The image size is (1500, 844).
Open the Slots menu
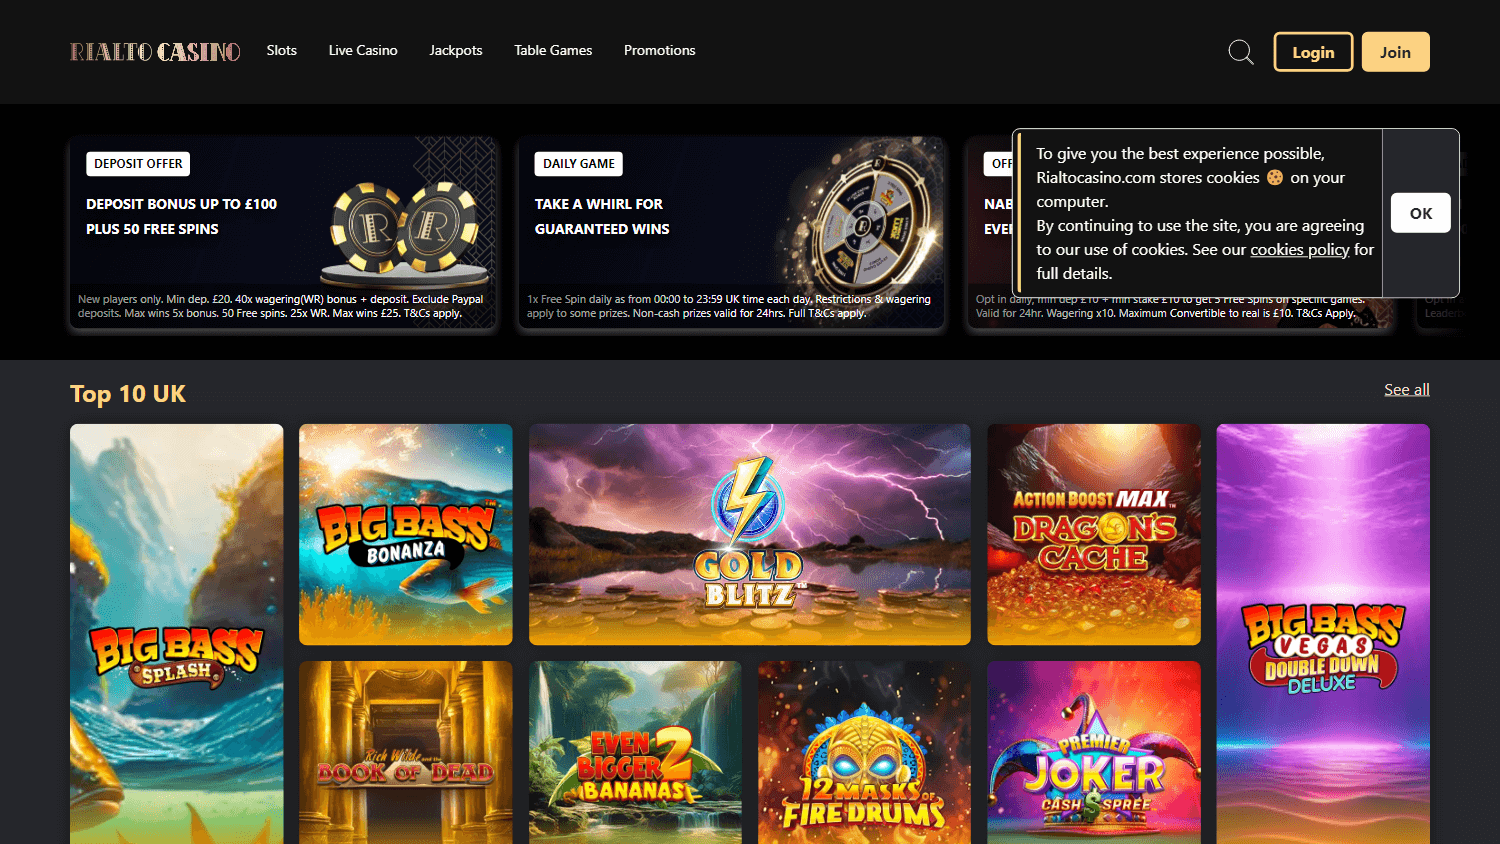[x=282, y=50]
